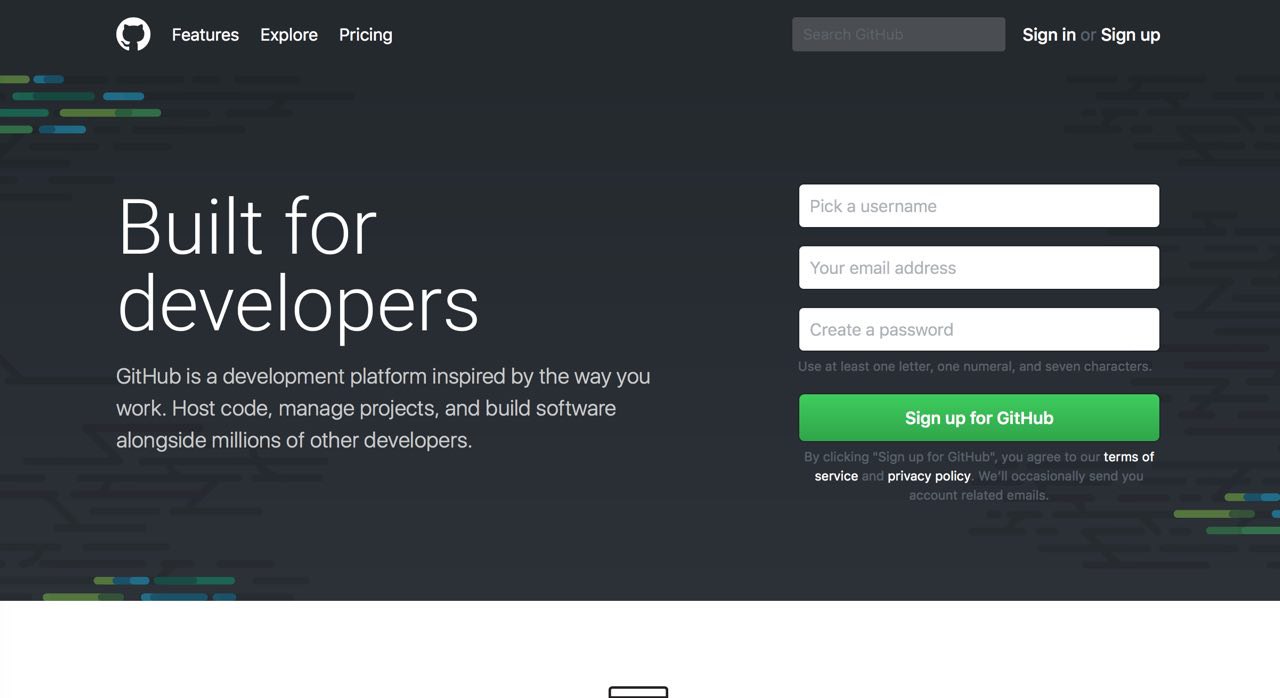
Task: Focus the Search GitHub field
Action: pos(898,34)
